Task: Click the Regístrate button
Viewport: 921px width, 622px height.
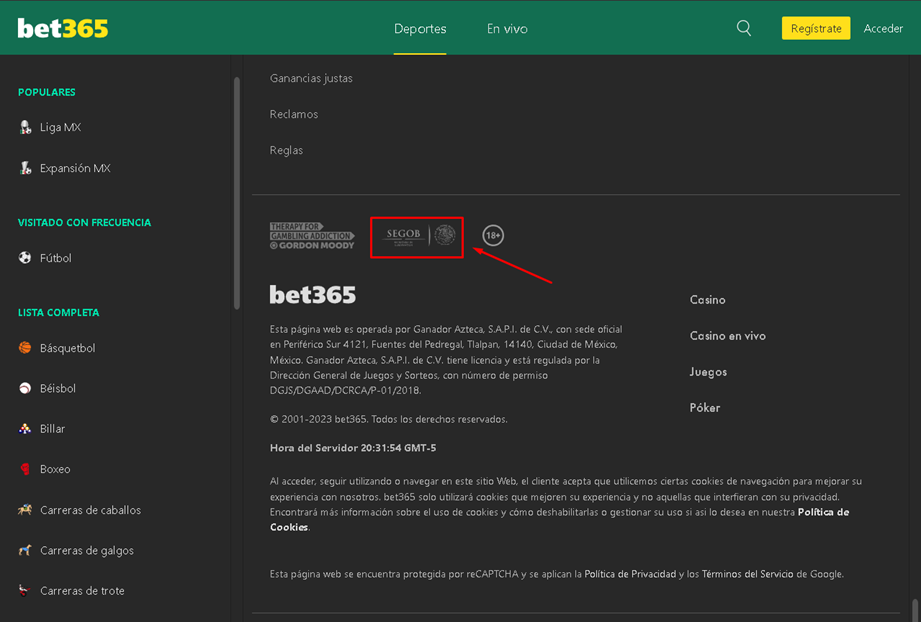Action: (x=816, y=28)
